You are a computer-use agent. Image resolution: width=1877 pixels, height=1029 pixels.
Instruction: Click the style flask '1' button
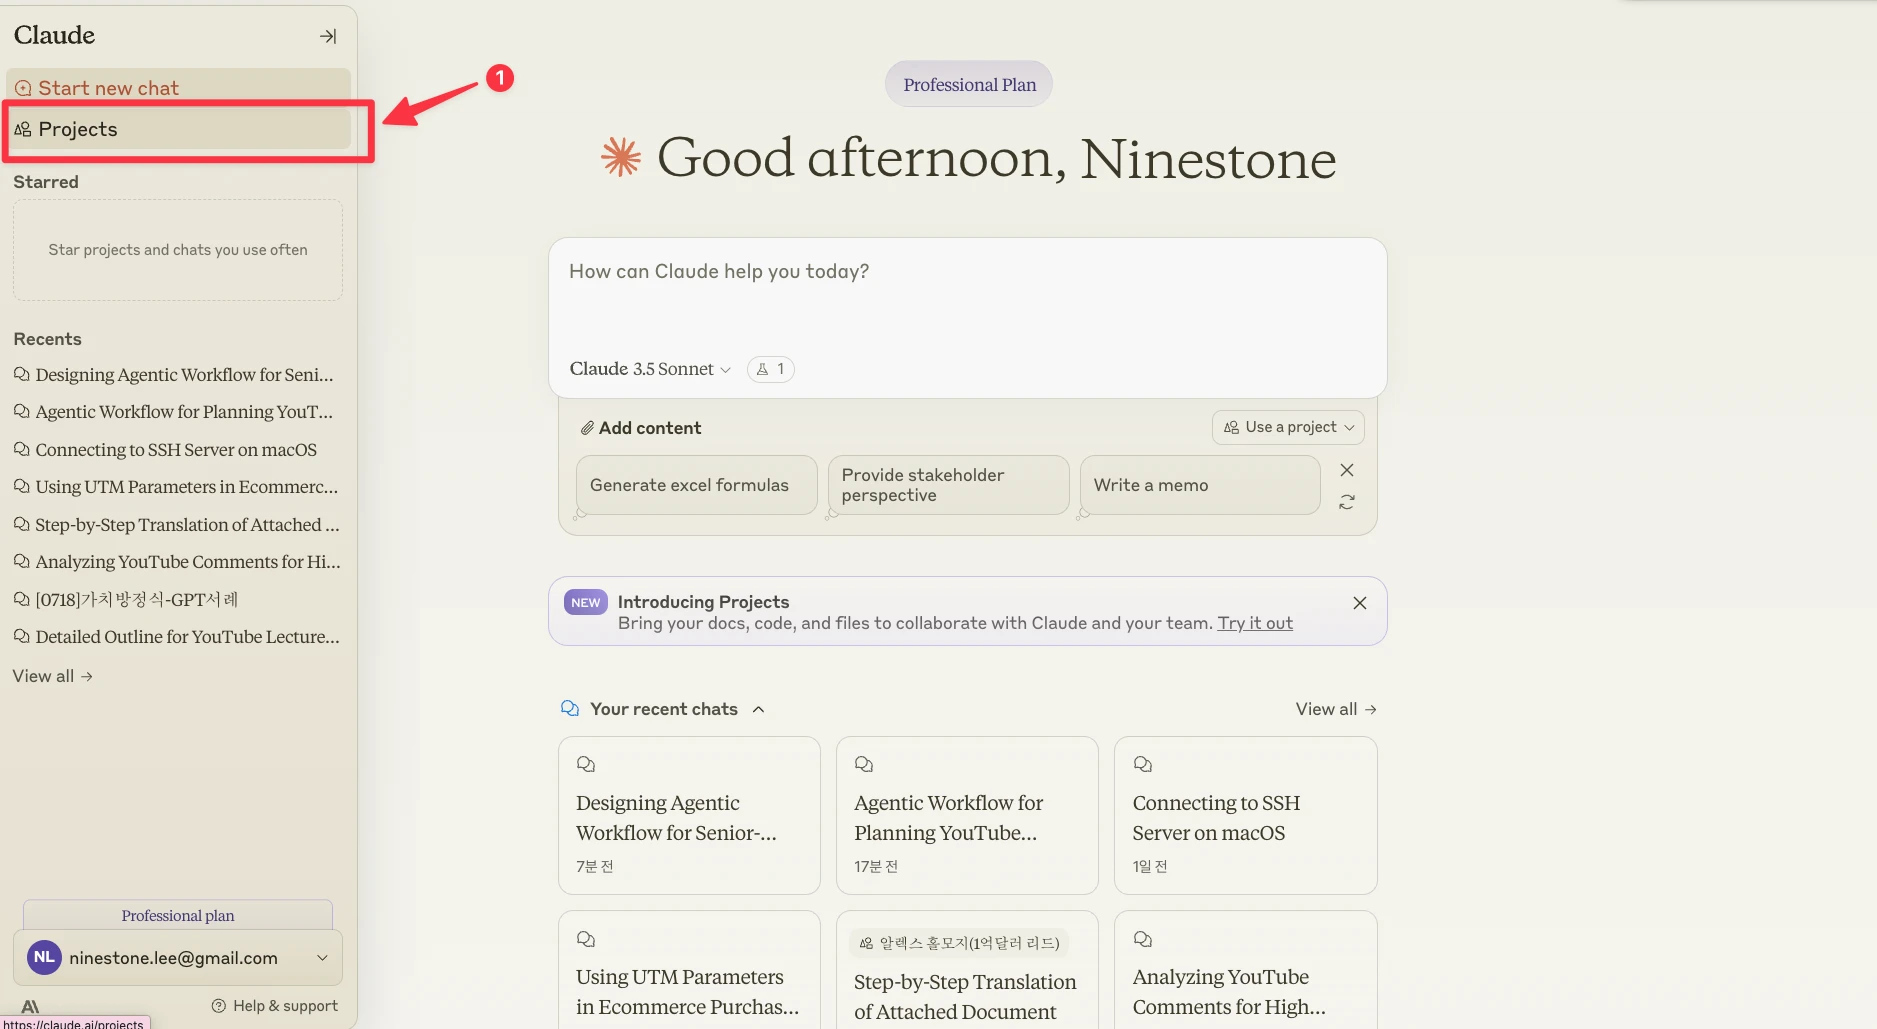click(x=771, y=369)
